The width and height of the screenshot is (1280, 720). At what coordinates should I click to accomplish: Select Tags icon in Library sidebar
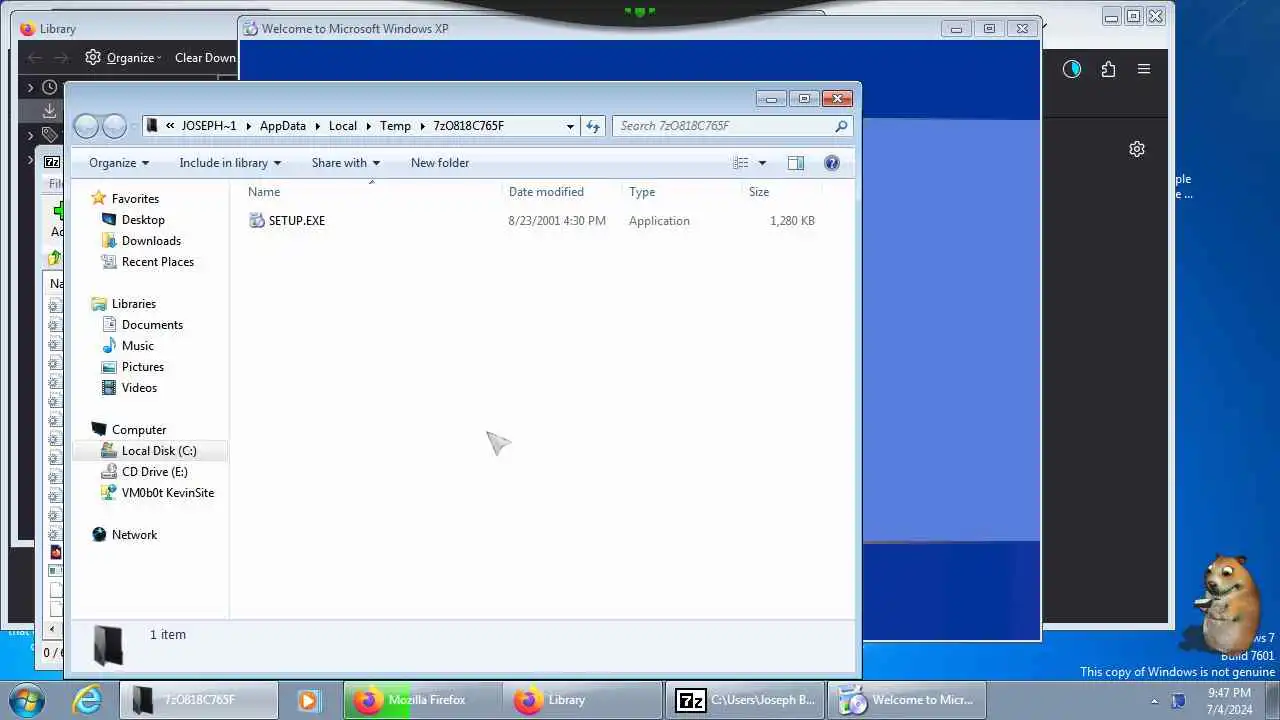tap(49, 135)
